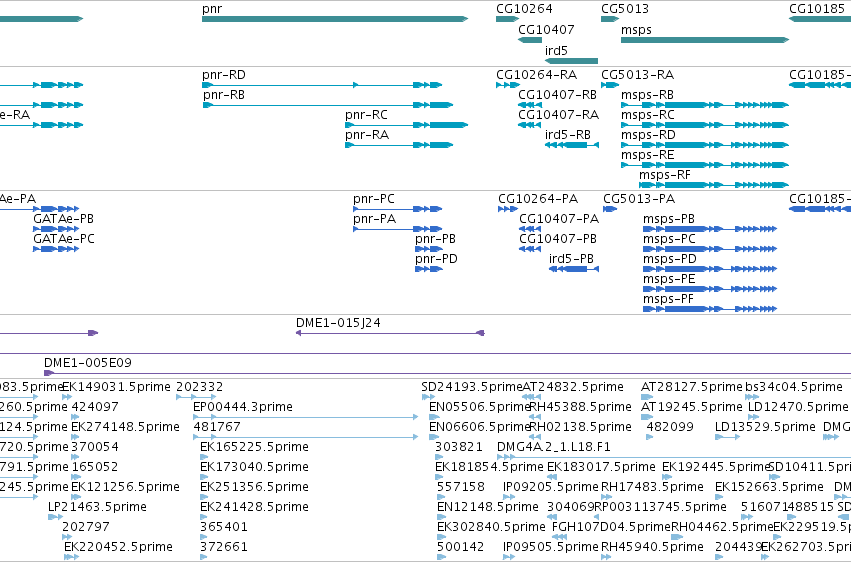The image size is (851, 562).
Task: Click the CG10264-PA protein feature
Action: tap(508, 209)
